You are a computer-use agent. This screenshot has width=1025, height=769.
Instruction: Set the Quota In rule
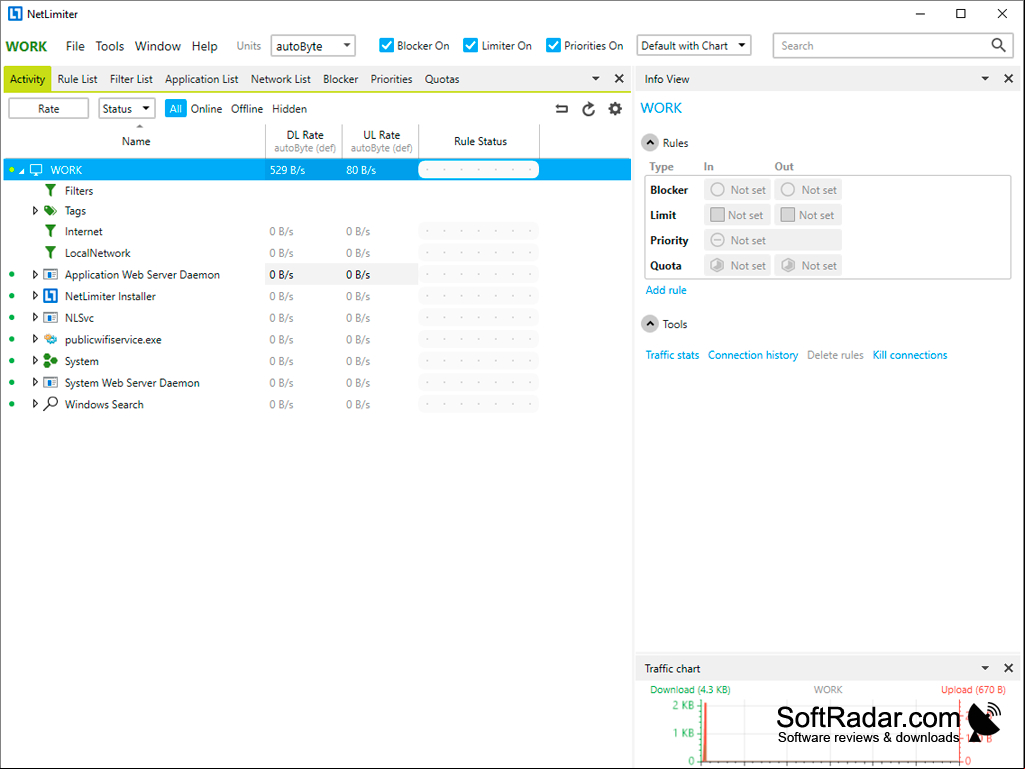click(737, 265)
